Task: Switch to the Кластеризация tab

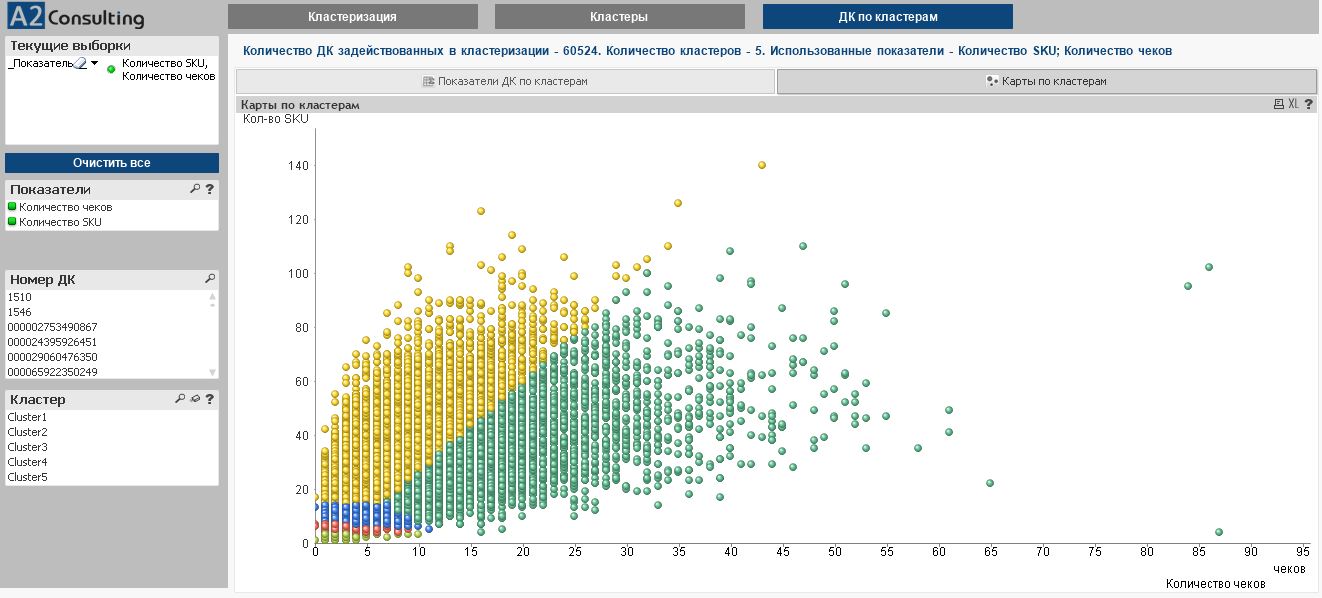Action: tap(352, 17)
